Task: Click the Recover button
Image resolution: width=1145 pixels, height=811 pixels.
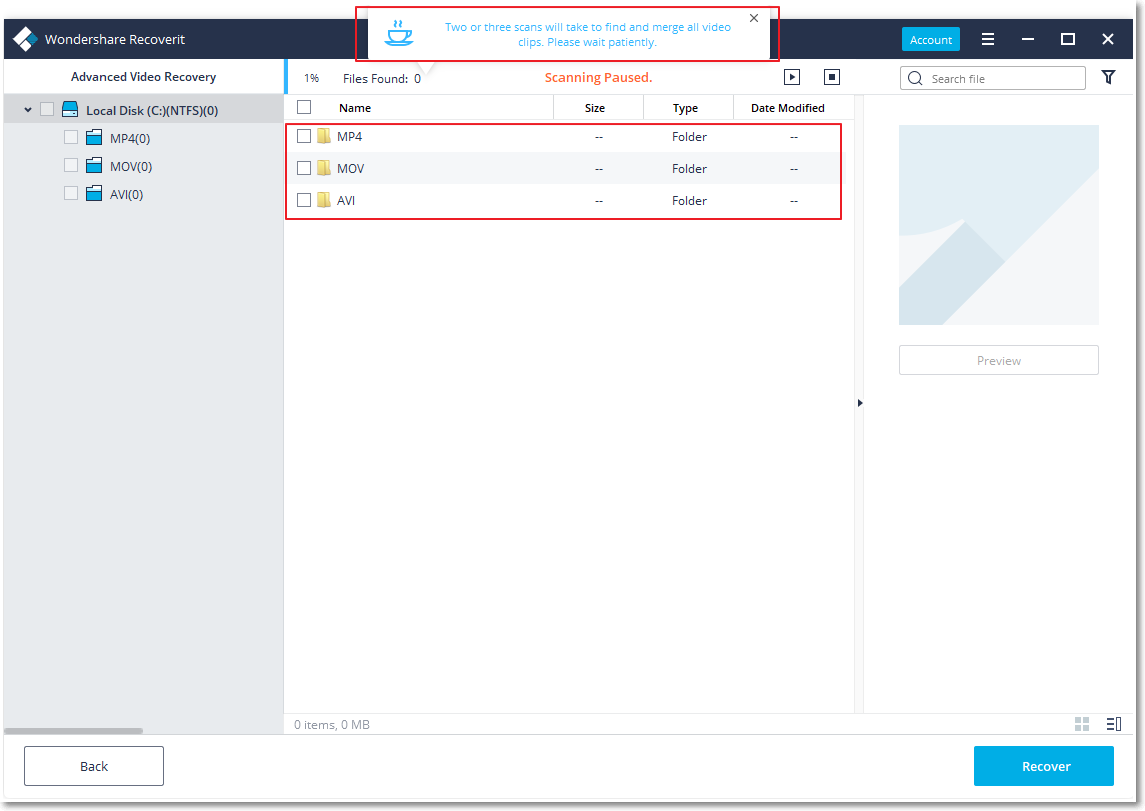Action: click(1043, 766)
